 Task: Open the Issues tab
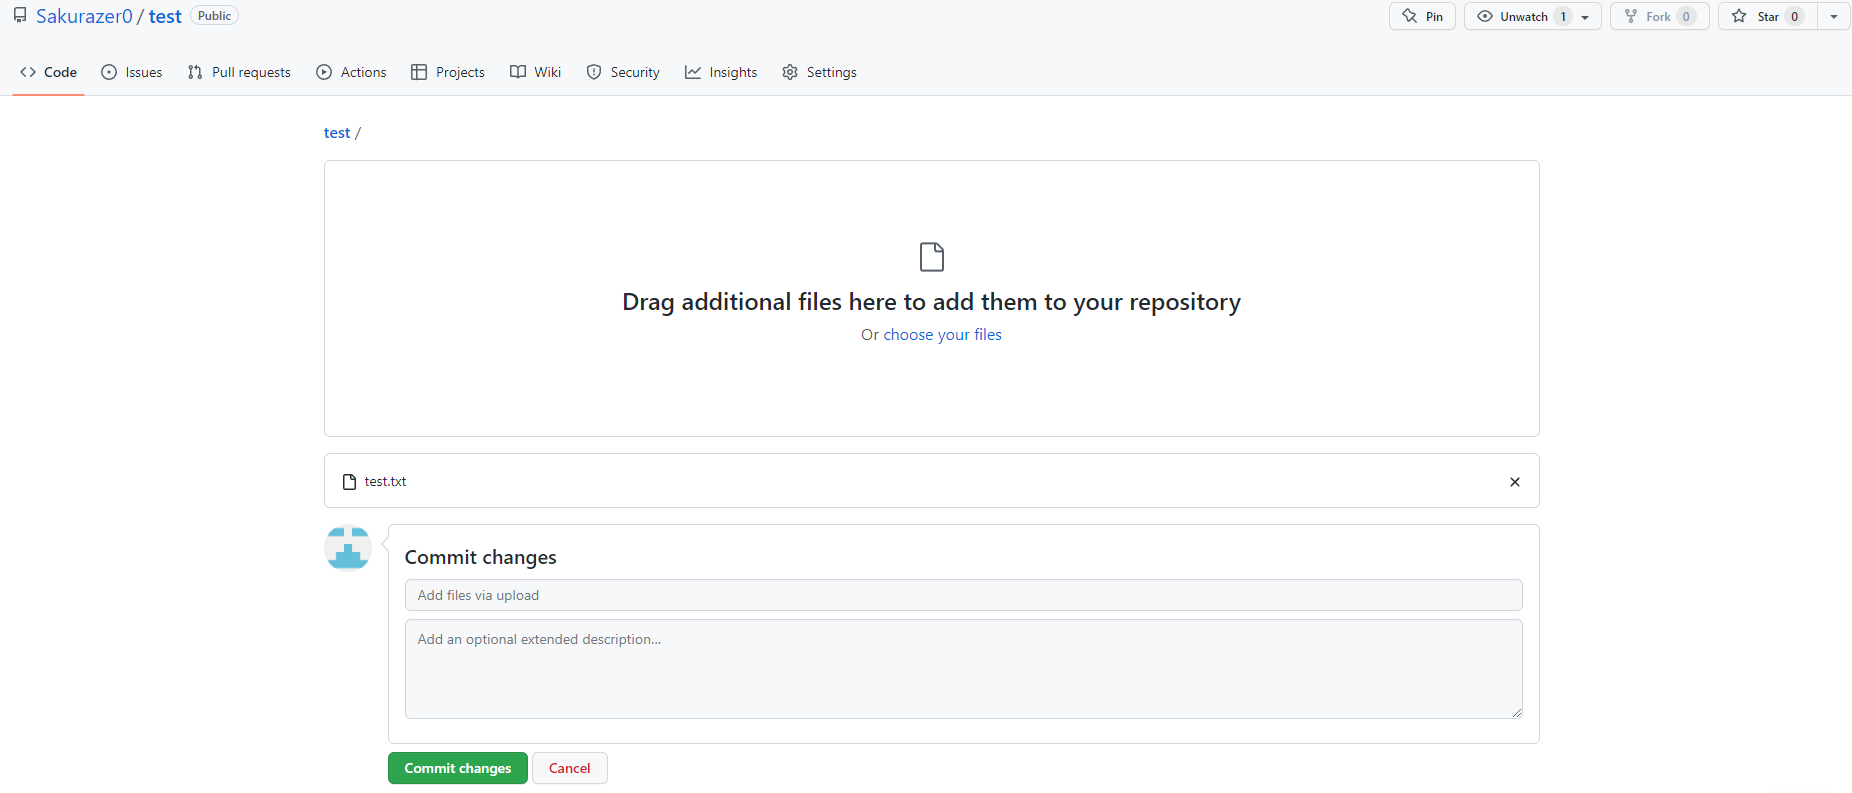[x=132, y=72]
